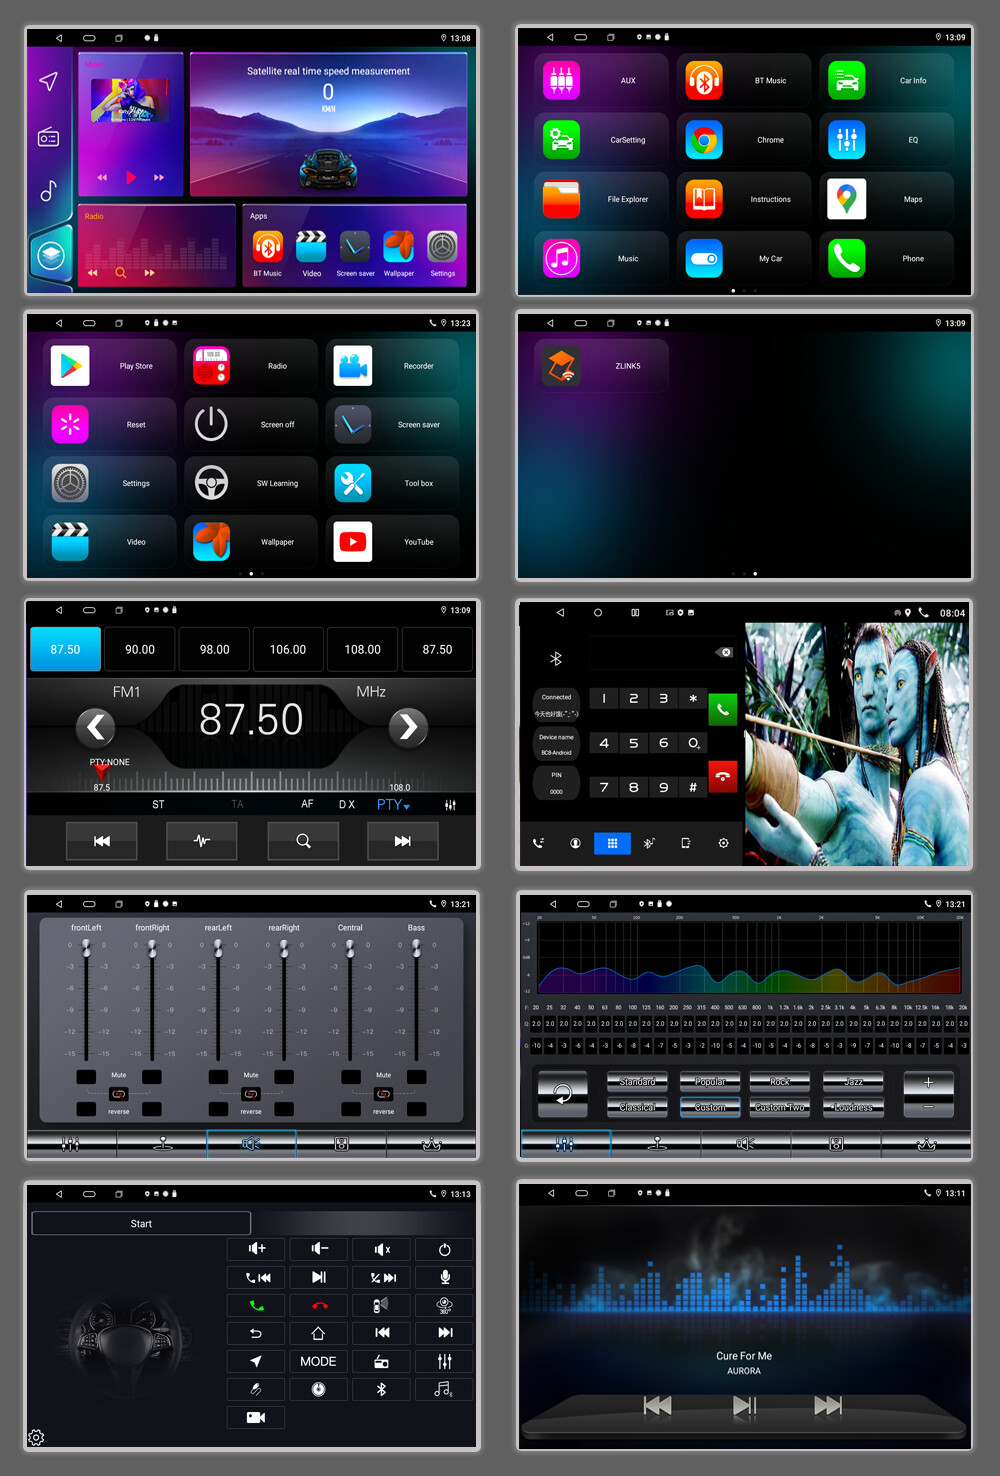The width and height of the screenshot is (1000, 1476).
Task: Expand the PTY dropdown on radio
Action: pyautogui.click(x=393, y=804)
